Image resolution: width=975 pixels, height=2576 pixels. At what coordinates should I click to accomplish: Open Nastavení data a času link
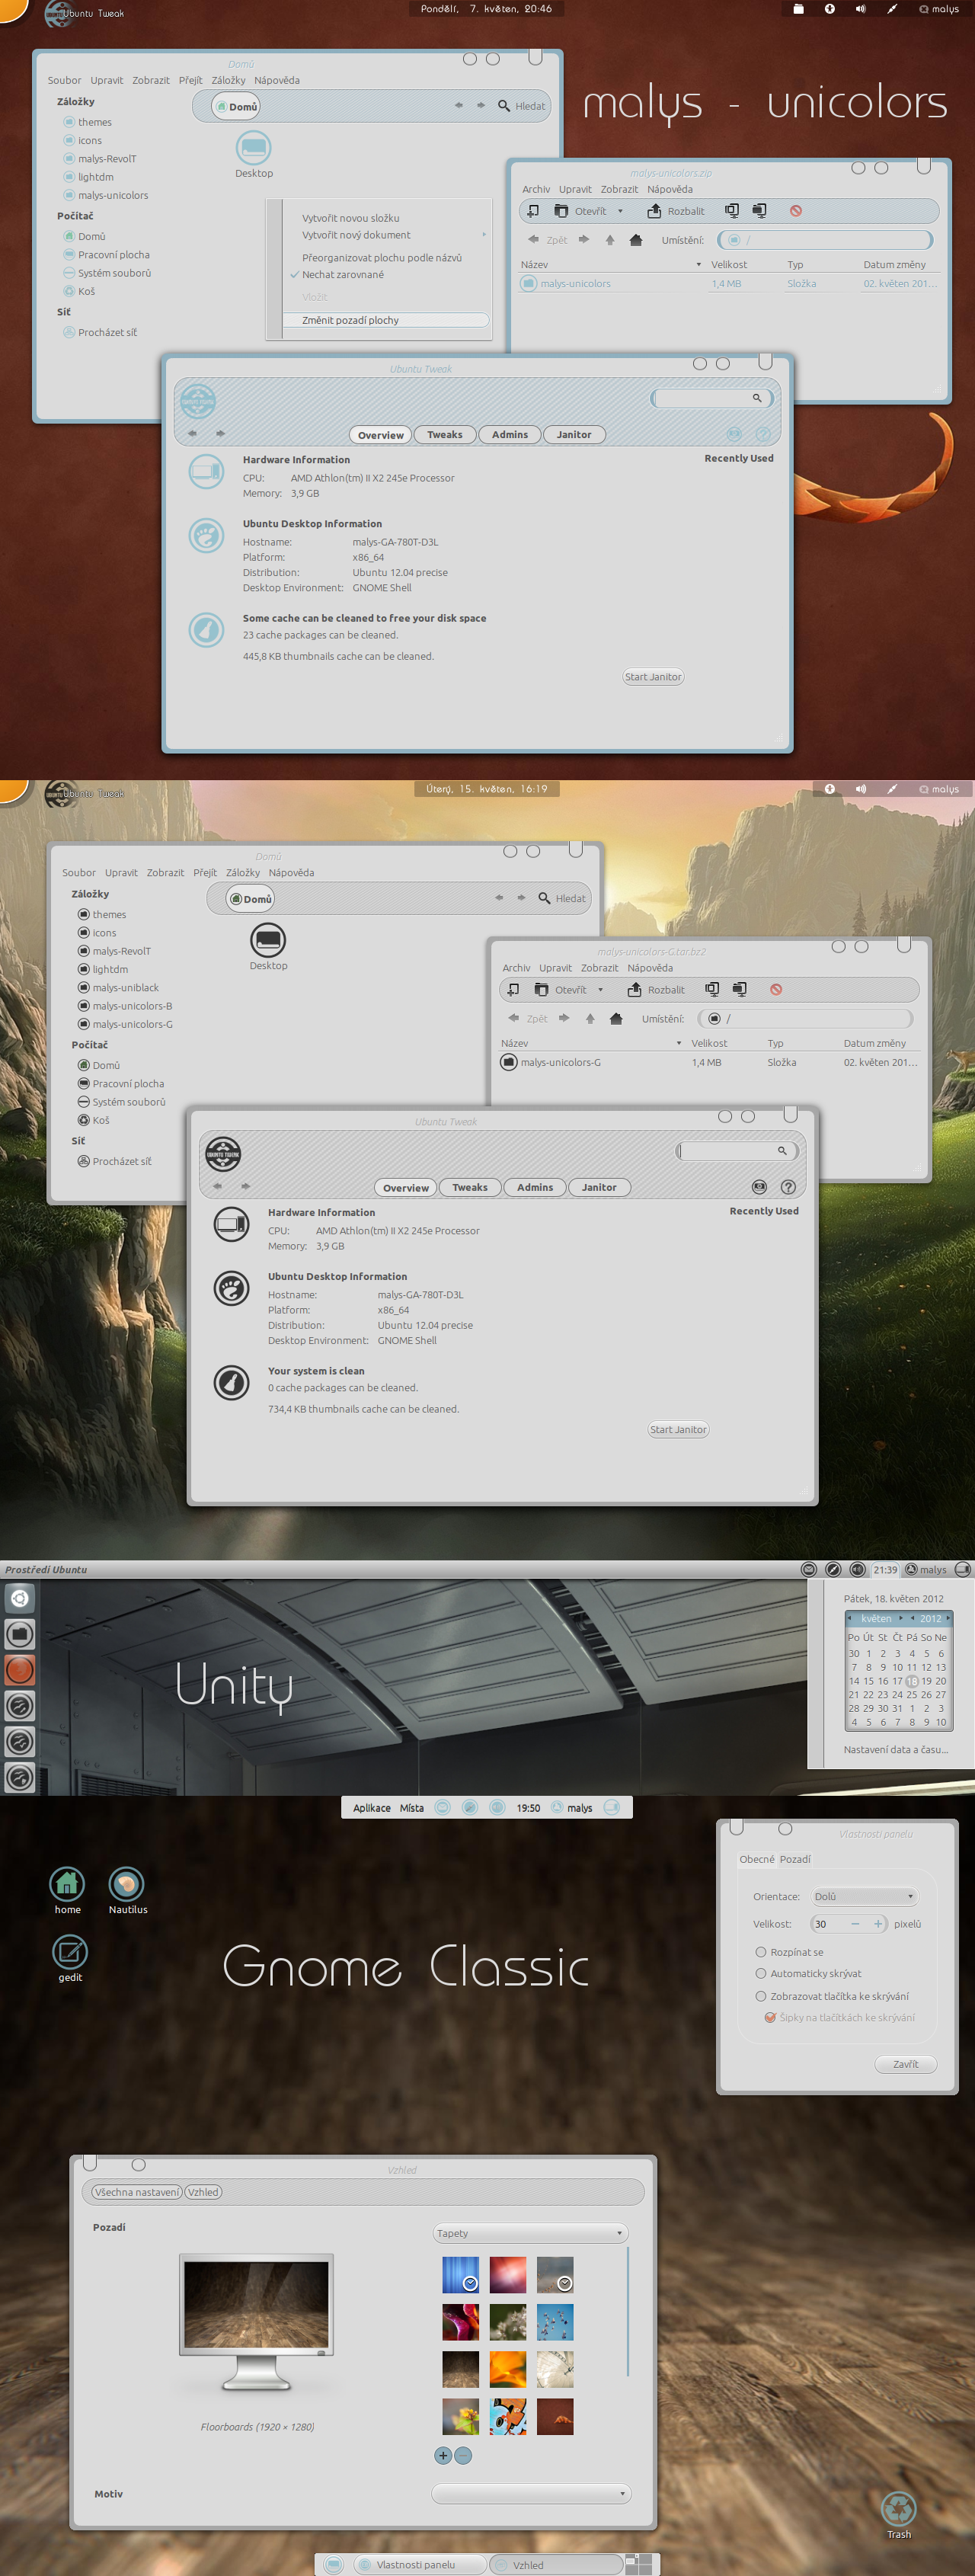(x=895, y=1750)
